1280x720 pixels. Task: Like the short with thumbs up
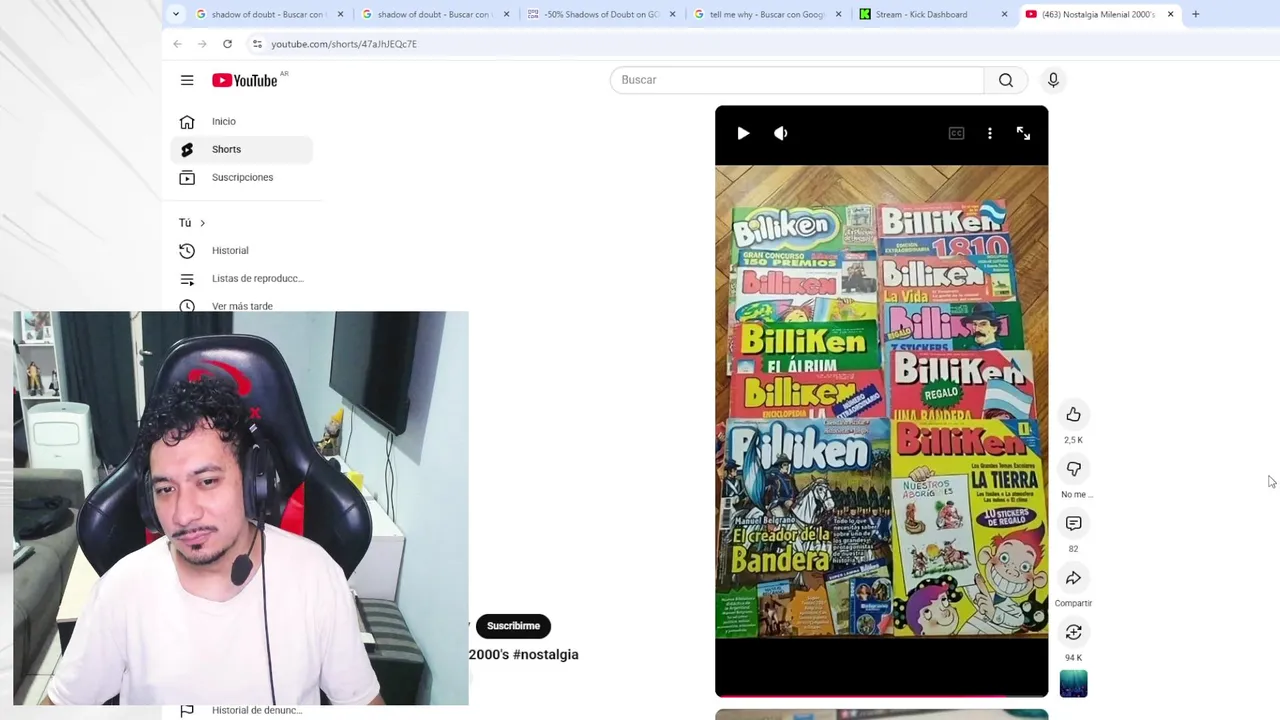tap(1073, 414)
